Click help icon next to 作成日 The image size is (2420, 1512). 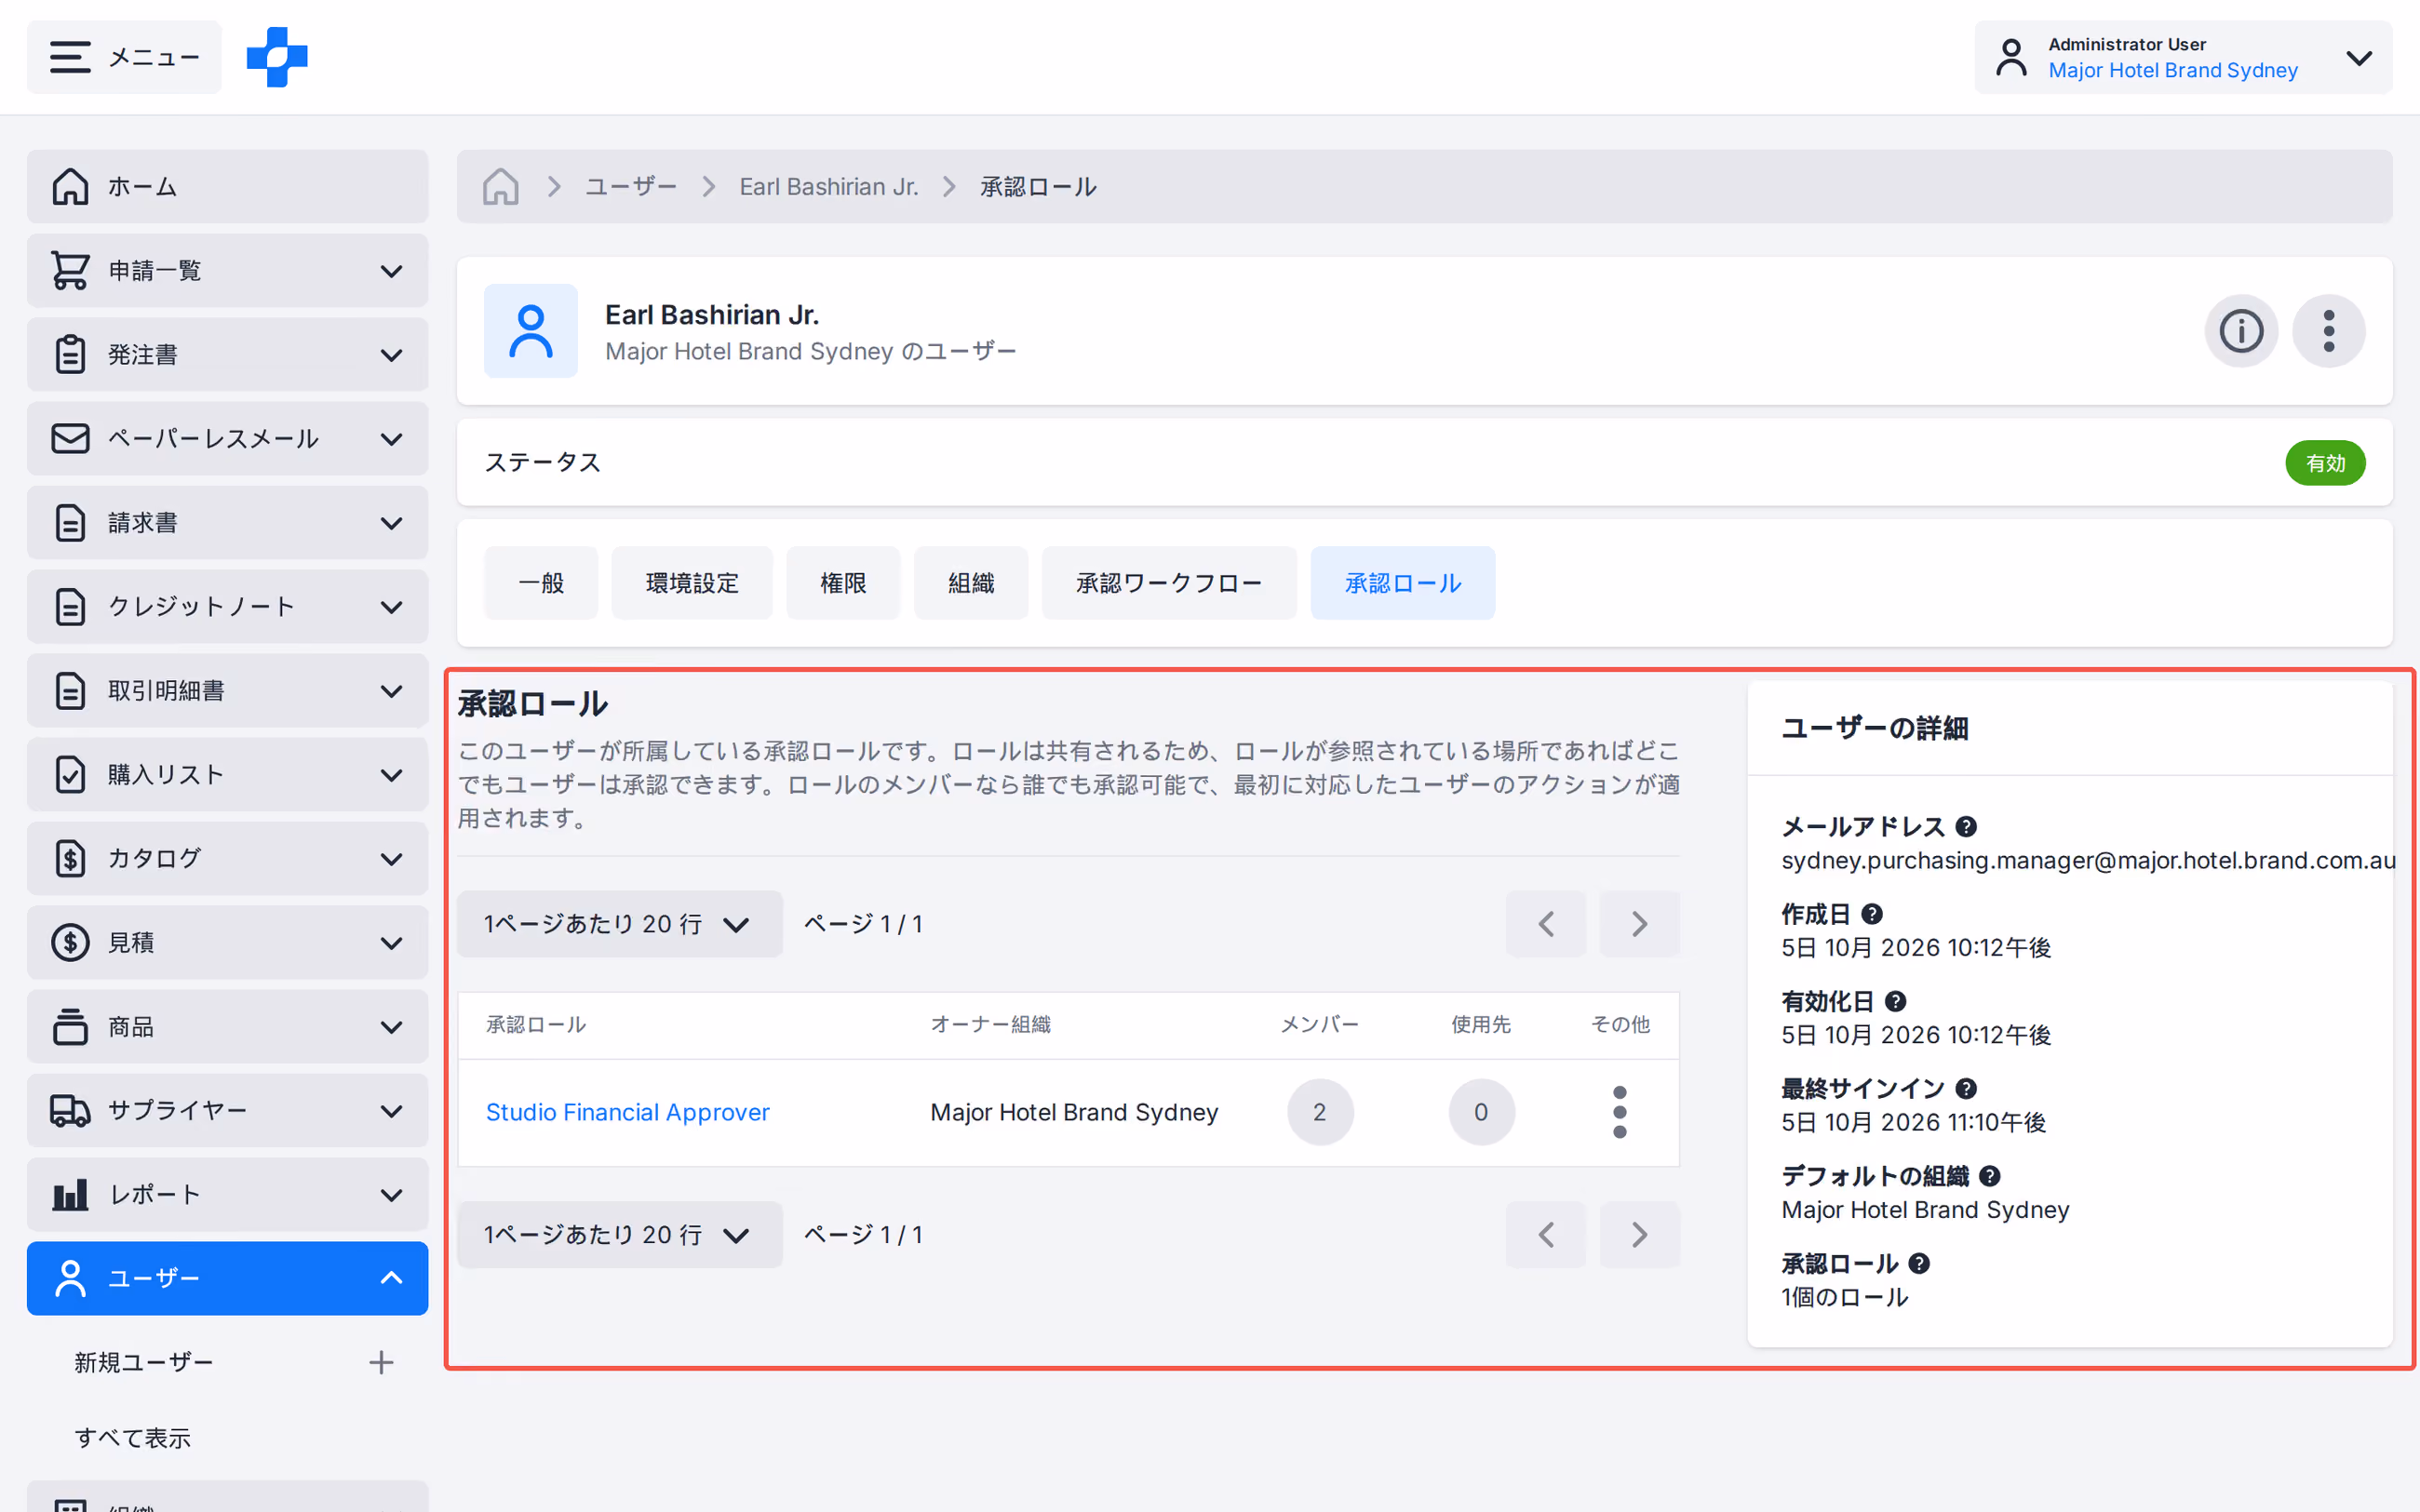point(1872,914)
